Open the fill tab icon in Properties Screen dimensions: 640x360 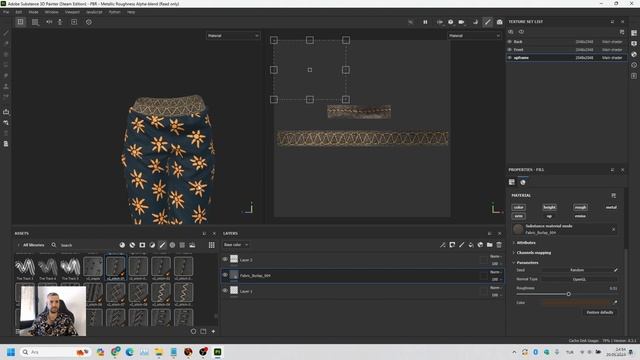coord(523,182)
